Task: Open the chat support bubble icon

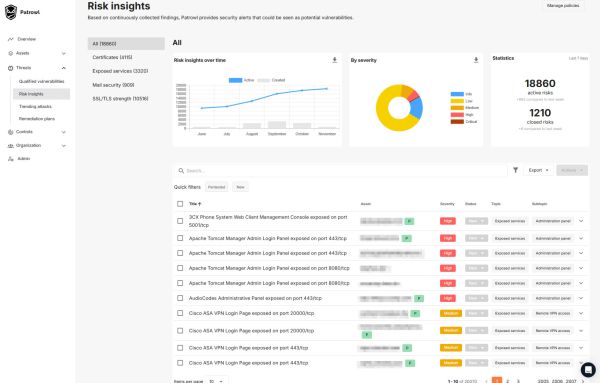Action: pyautogui.click(x=588, y=370)
